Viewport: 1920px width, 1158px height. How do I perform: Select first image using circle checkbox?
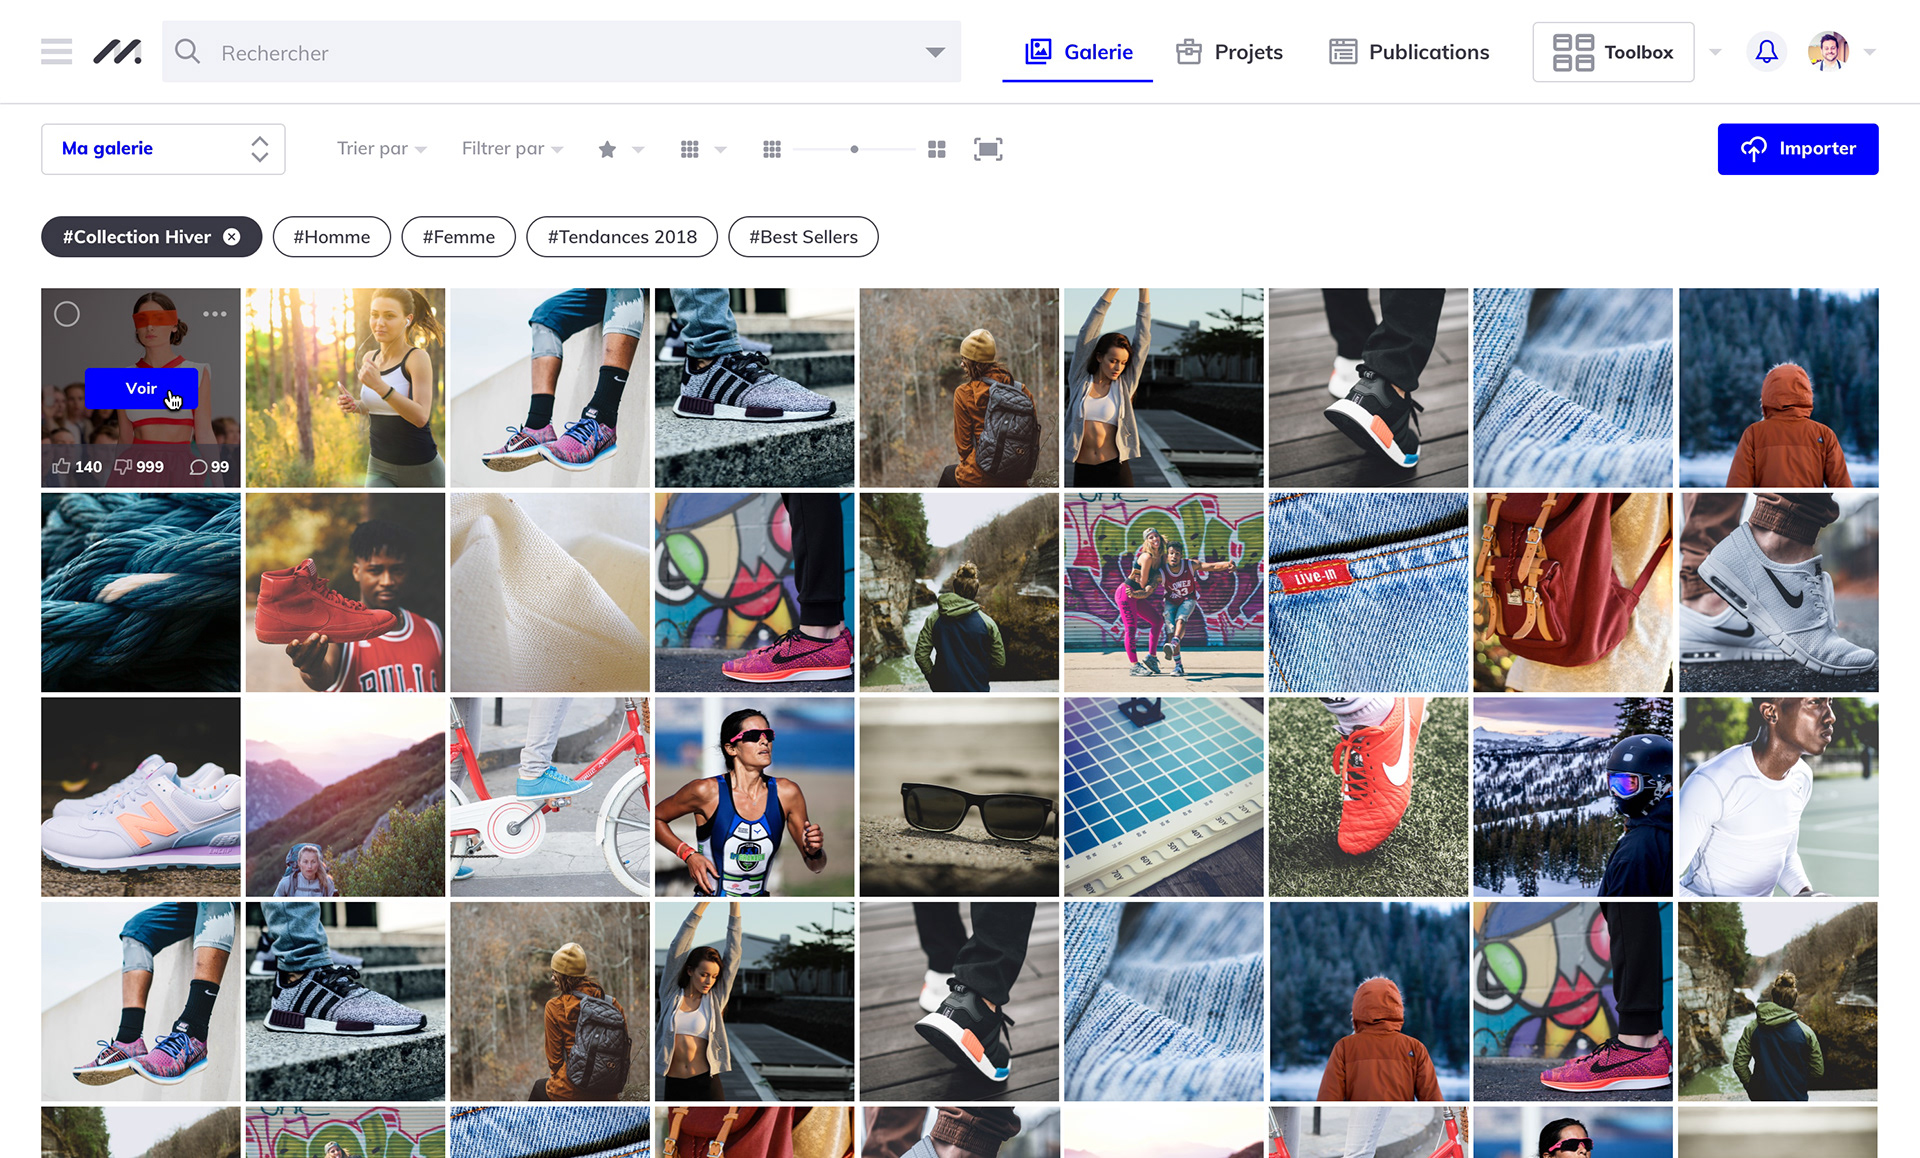[67, 314]
